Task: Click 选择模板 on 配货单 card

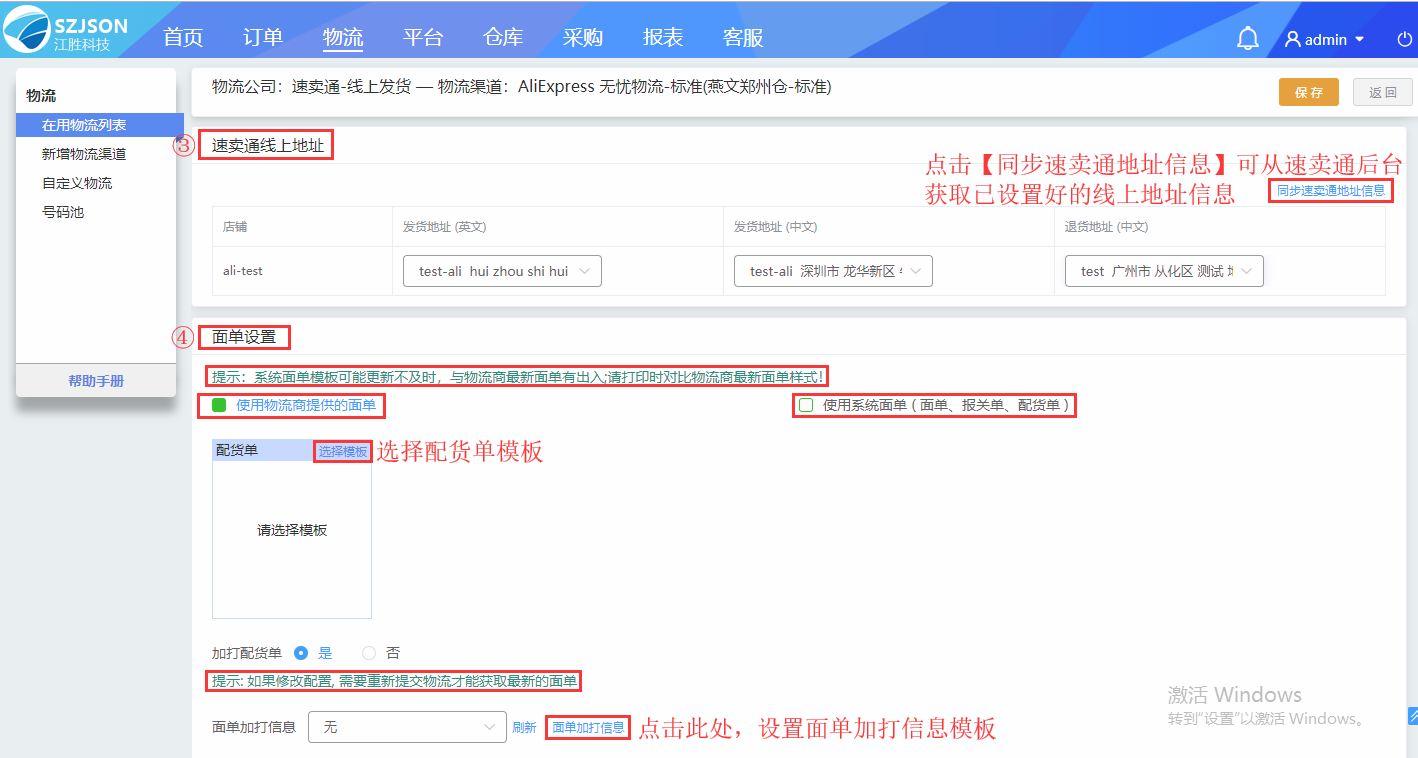Action: tap(343, 452)
